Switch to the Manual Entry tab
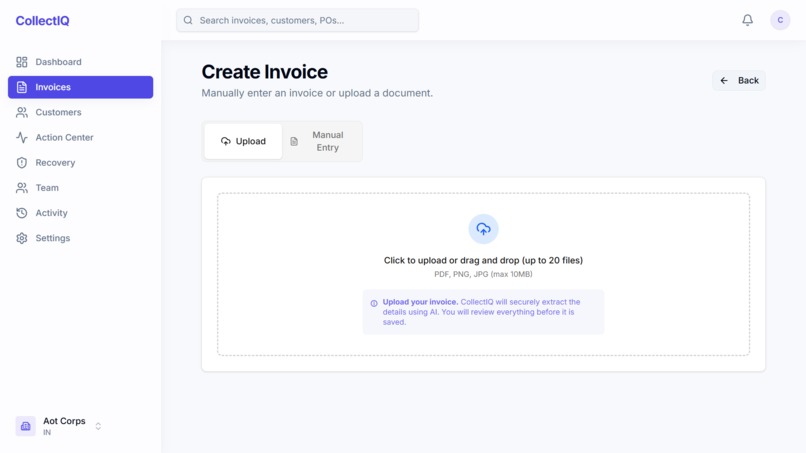Viewport: 806px width, 453px height. tap(322, 141)
